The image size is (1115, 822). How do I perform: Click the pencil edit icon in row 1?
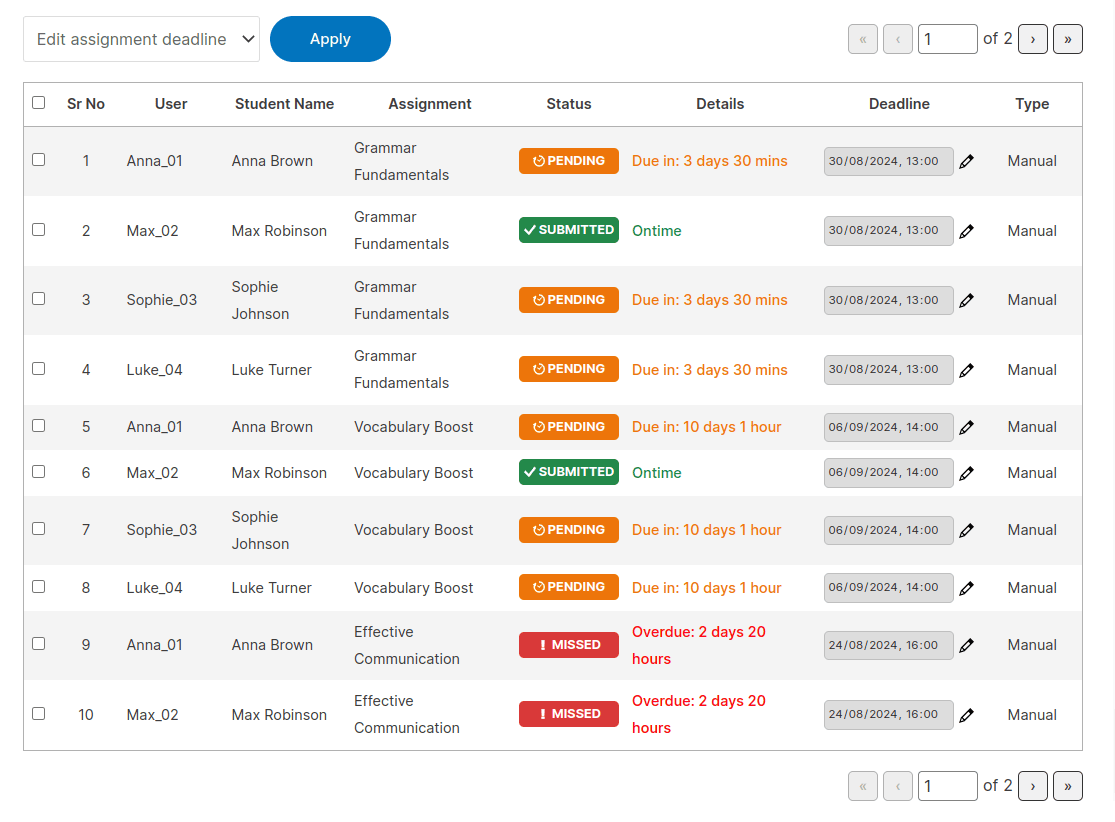966,161
